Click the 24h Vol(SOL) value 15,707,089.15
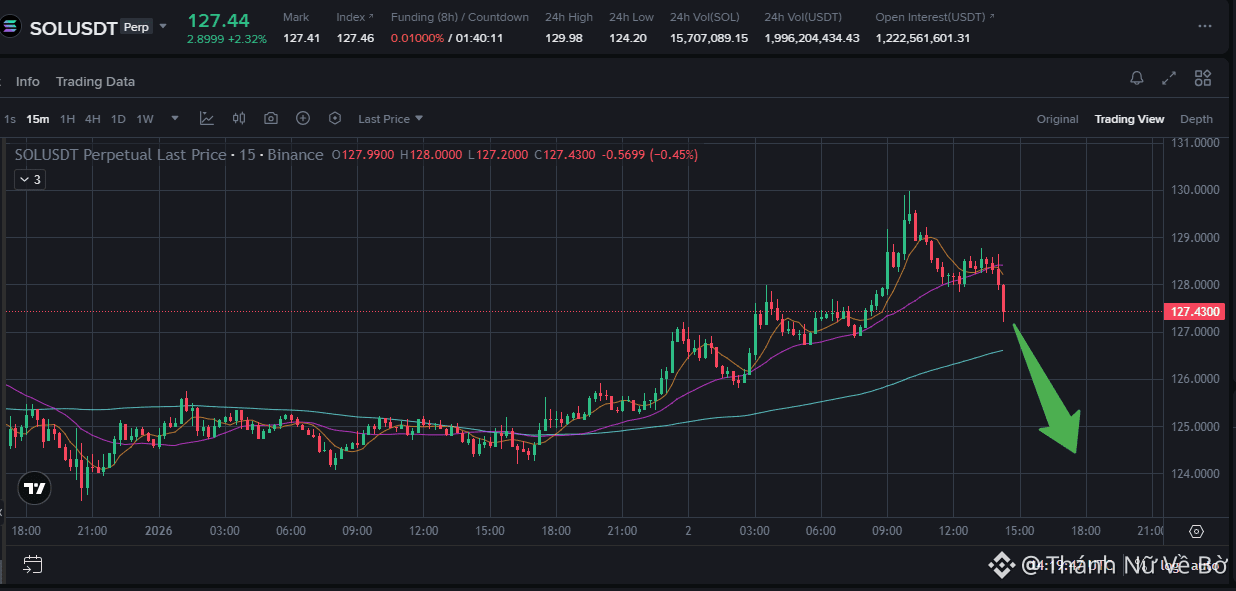The image size is (1236, 591). click(709, 38)
